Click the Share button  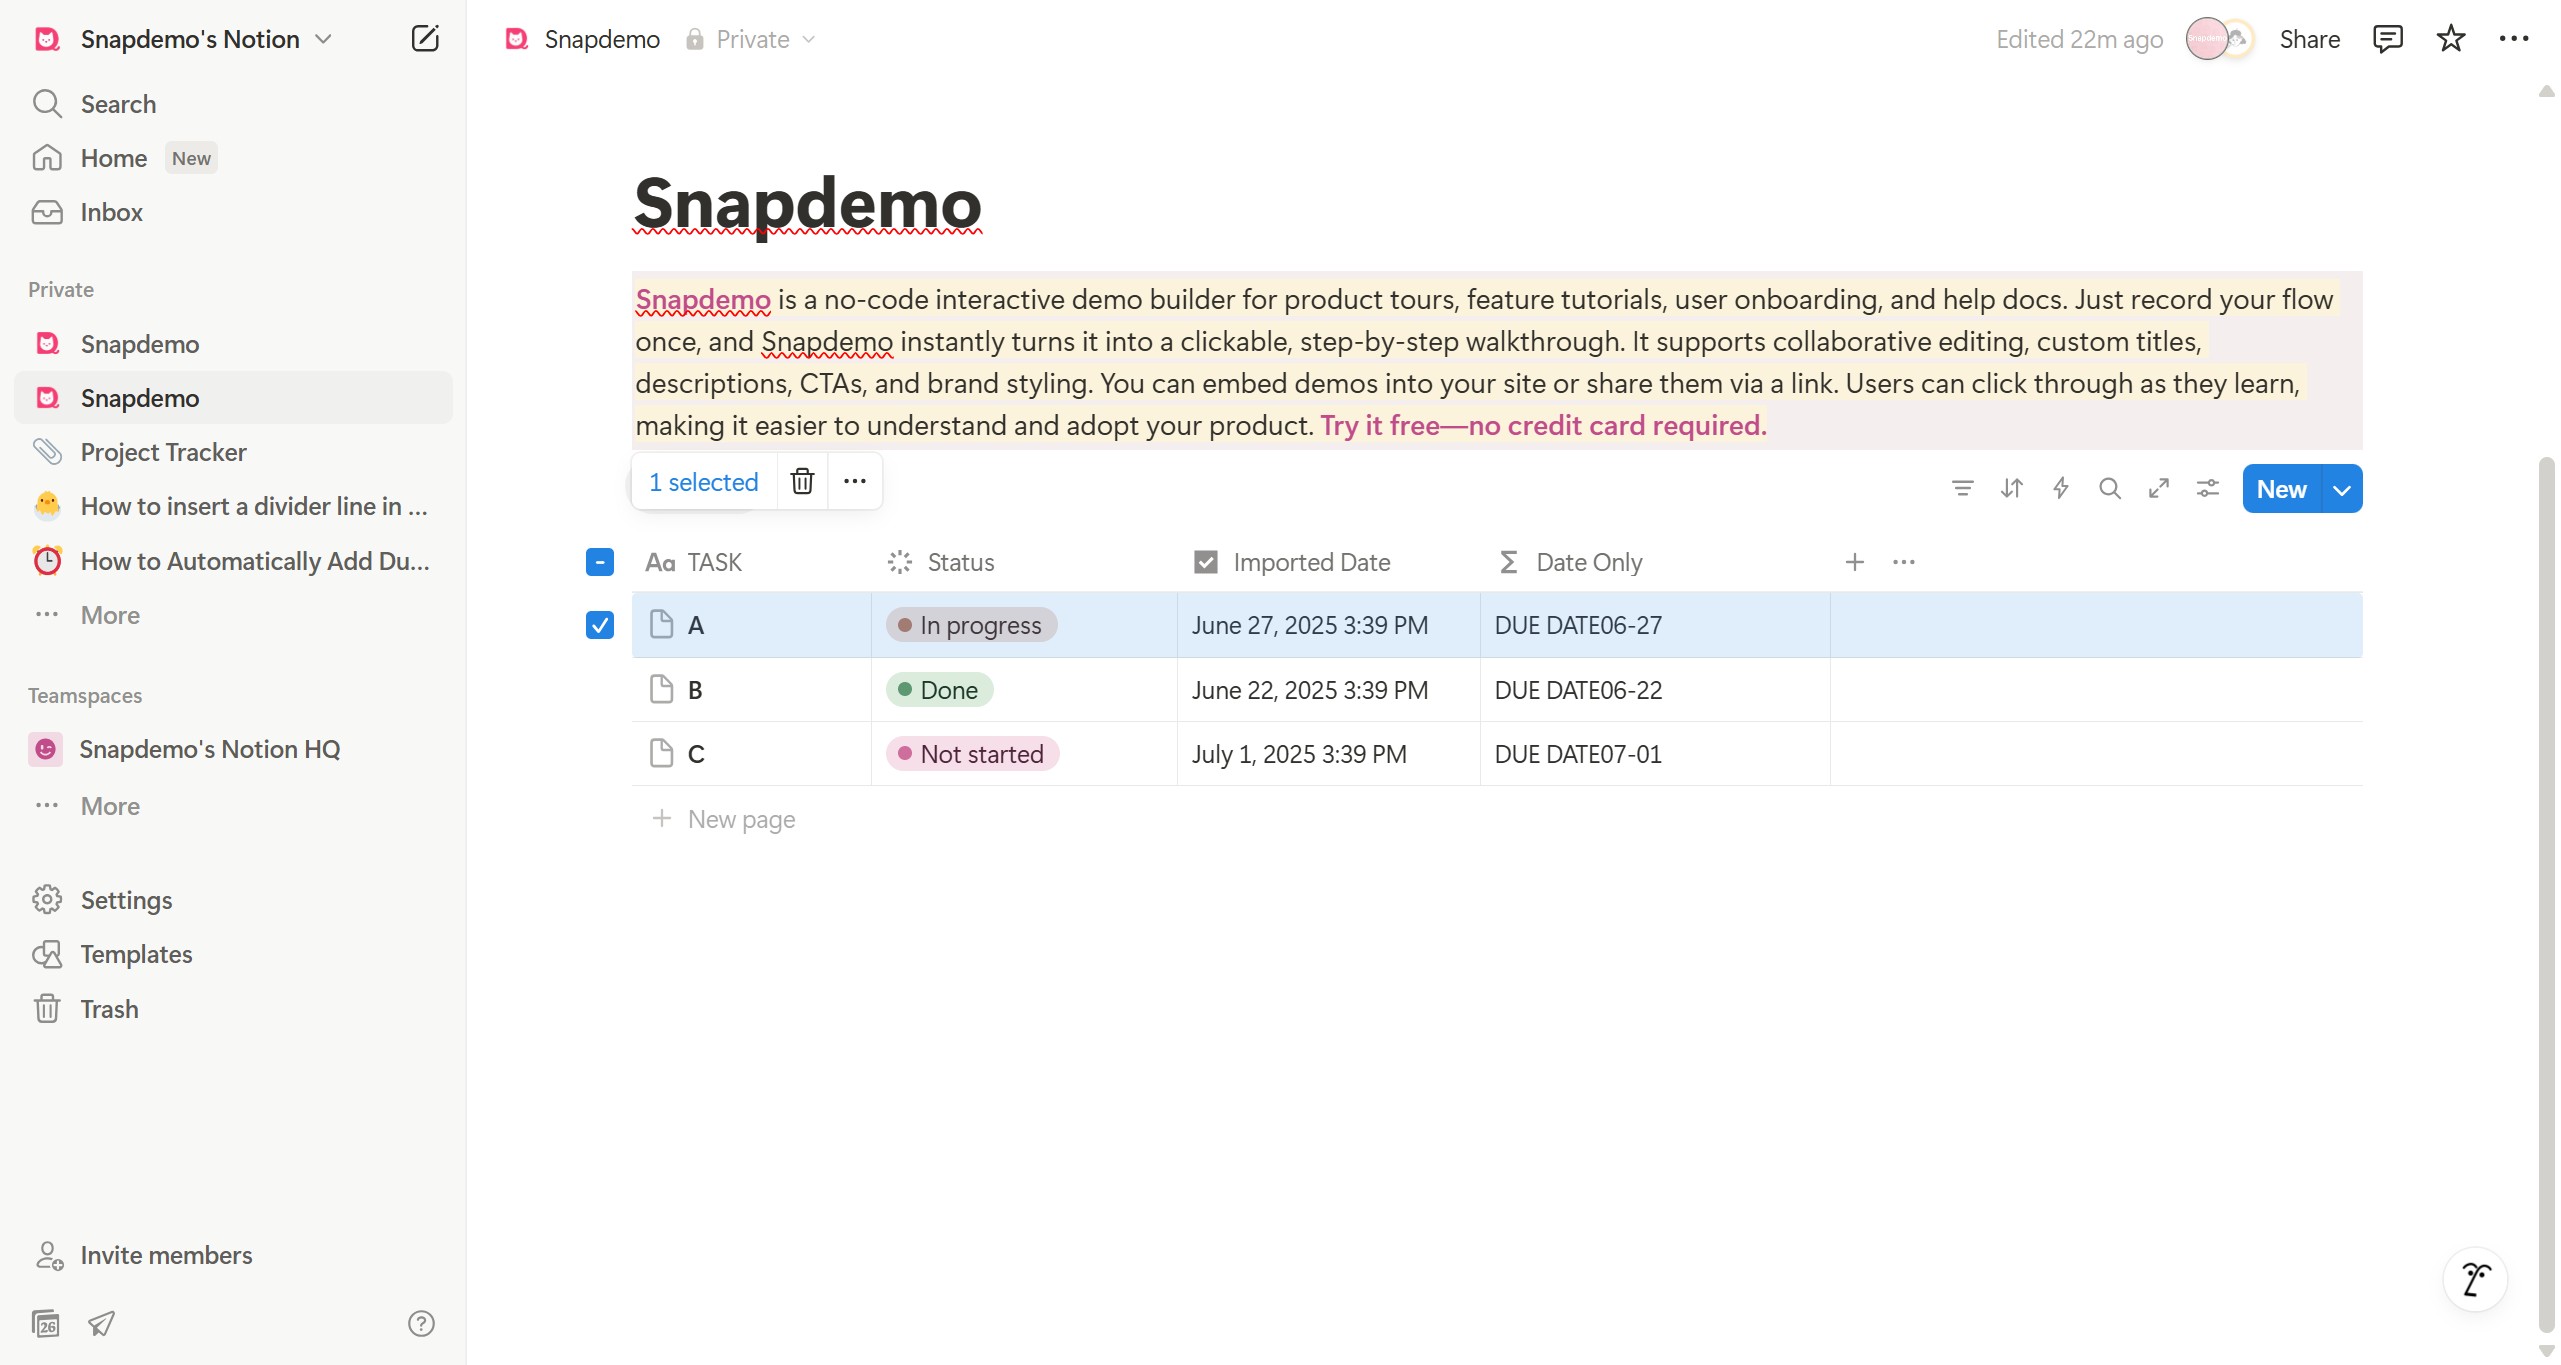pyautogui.click(x=2309, y=39)
